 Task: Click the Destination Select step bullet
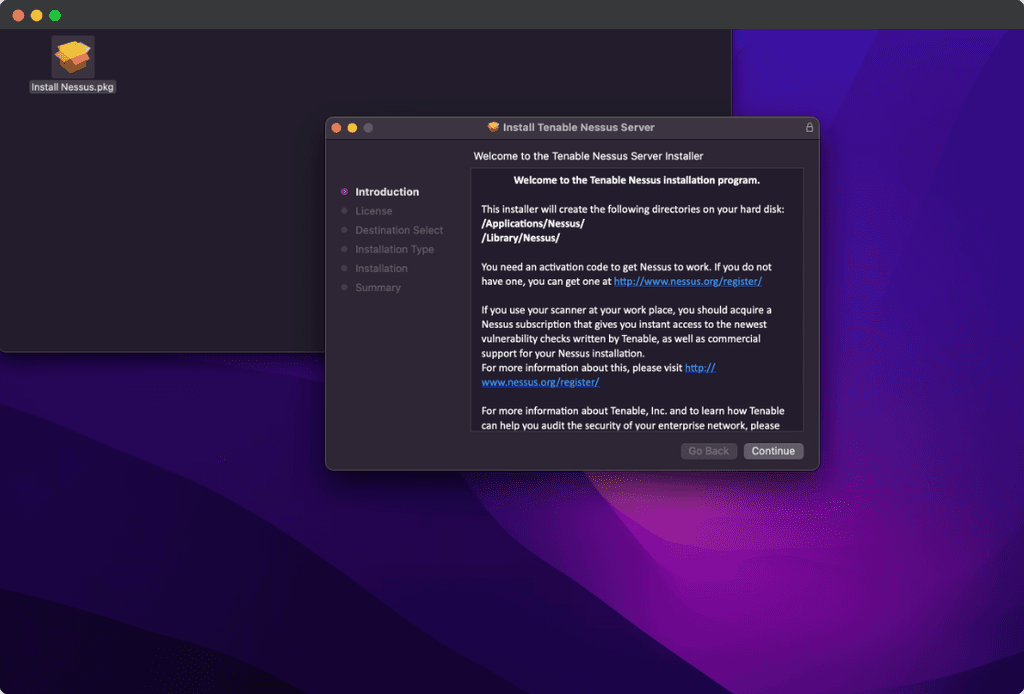tap(345, 229)
